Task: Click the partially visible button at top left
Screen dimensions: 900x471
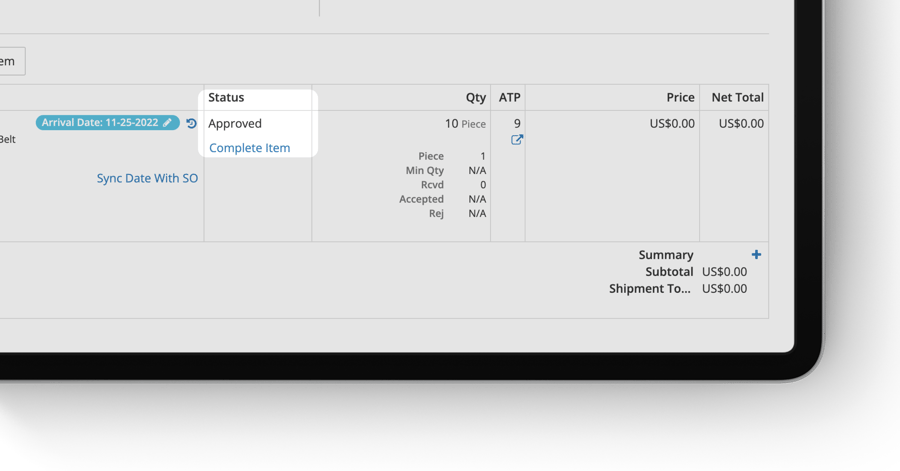Action: click(x=10, y=61)
